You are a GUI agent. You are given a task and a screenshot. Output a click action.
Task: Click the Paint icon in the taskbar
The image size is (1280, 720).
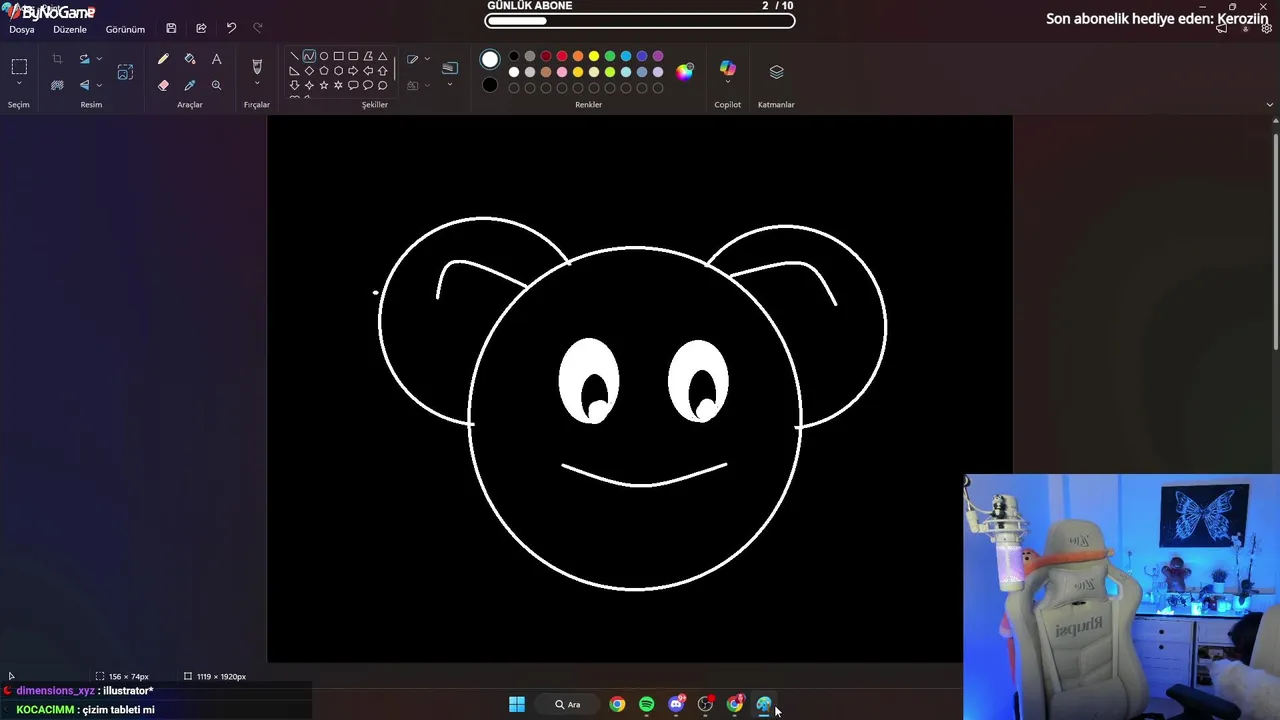pos(764,705)
